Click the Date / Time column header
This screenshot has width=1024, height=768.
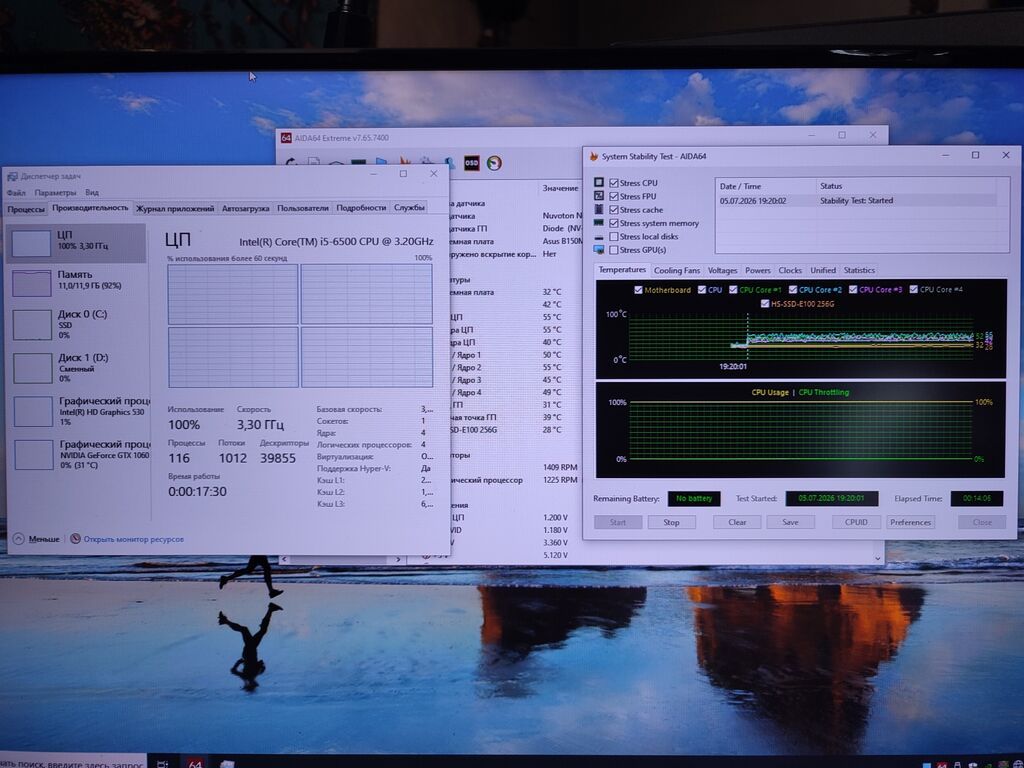point(765,186)
